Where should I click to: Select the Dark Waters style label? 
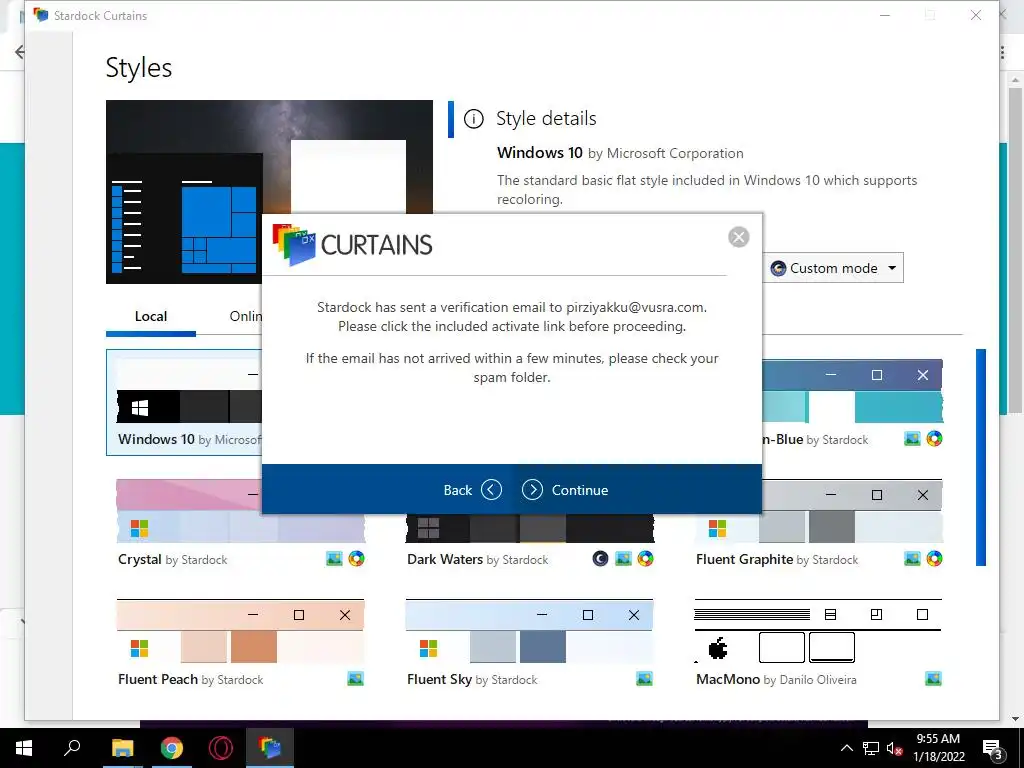coord(477,560)
